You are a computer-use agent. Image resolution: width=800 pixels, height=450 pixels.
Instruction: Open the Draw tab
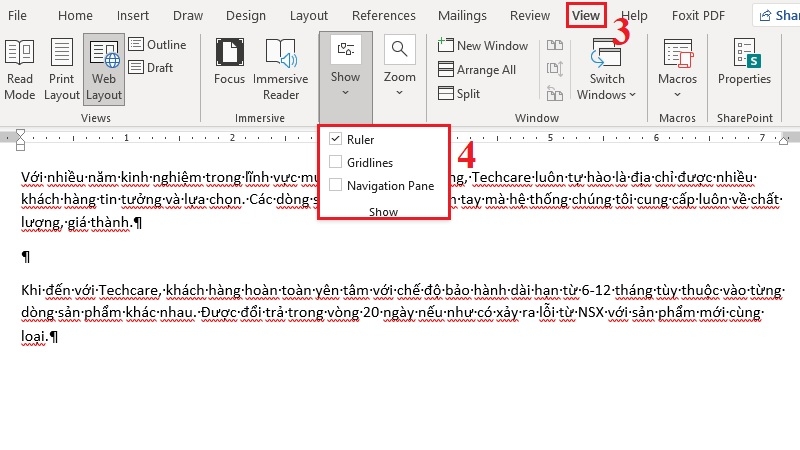tap(188, 16)
